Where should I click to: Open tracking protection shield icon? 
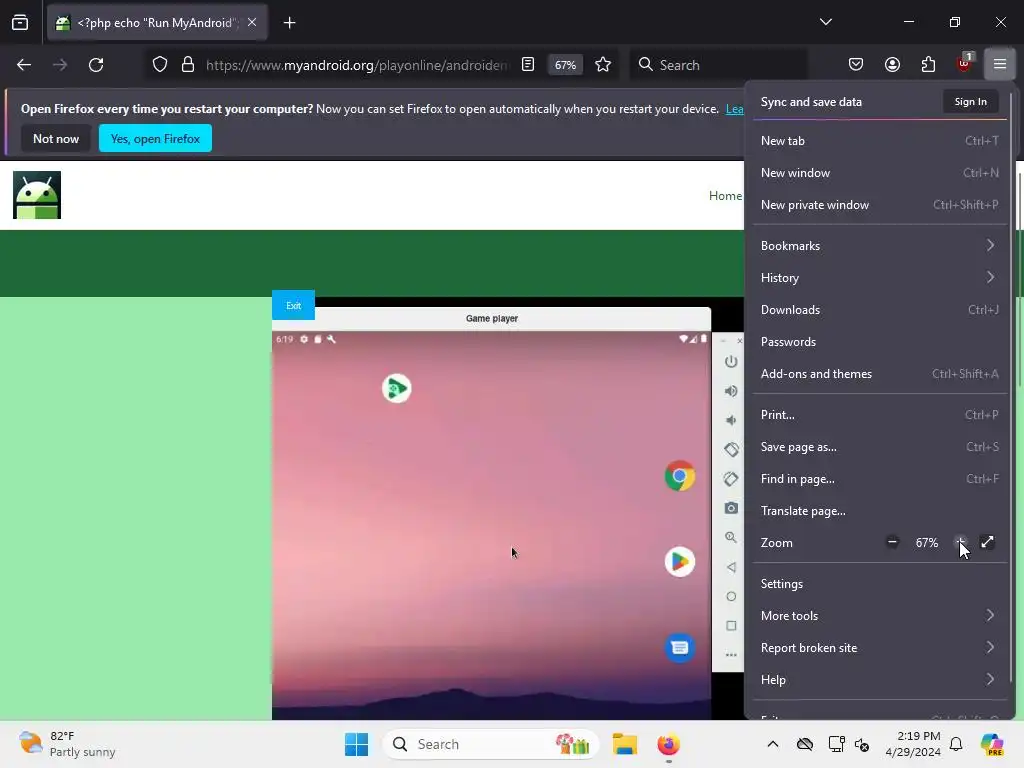coord(160,65)
